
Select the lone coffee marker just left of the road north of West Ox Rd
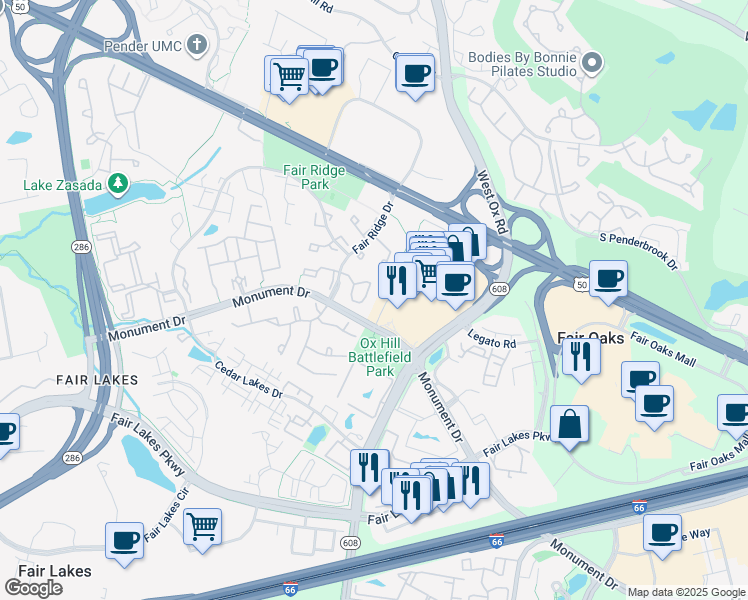click(x=415, y=76)
